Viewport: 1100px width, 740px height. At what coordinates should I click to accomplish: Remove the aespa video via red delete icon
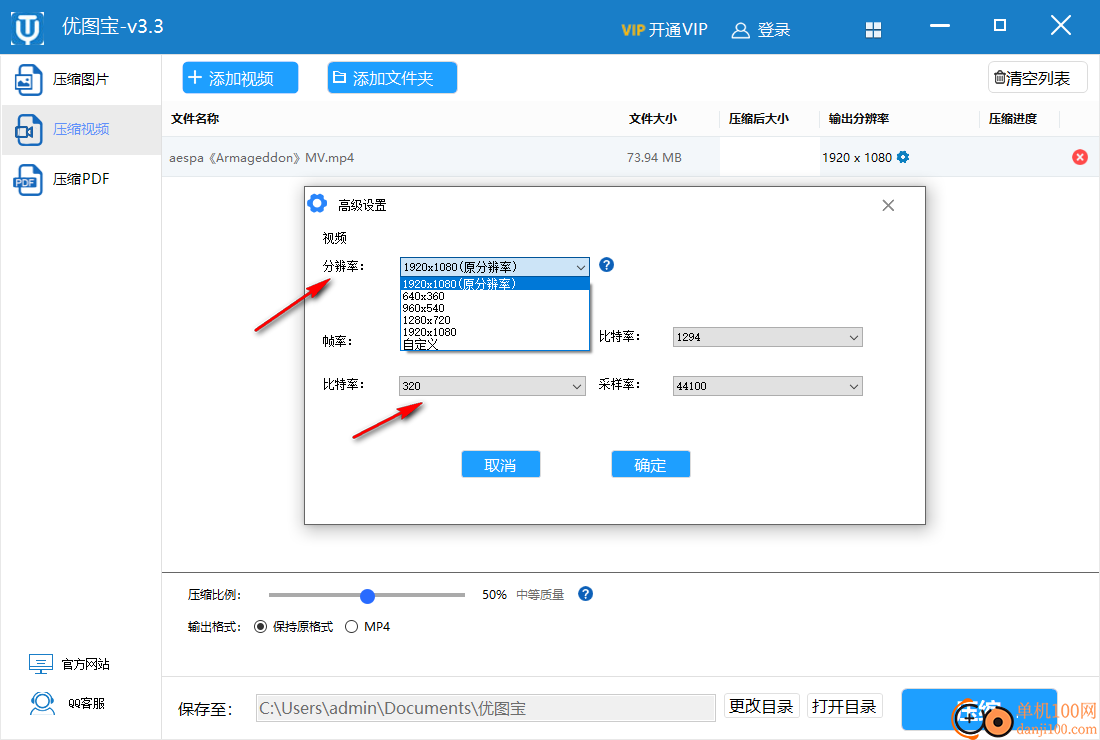tap(1080, 157)
